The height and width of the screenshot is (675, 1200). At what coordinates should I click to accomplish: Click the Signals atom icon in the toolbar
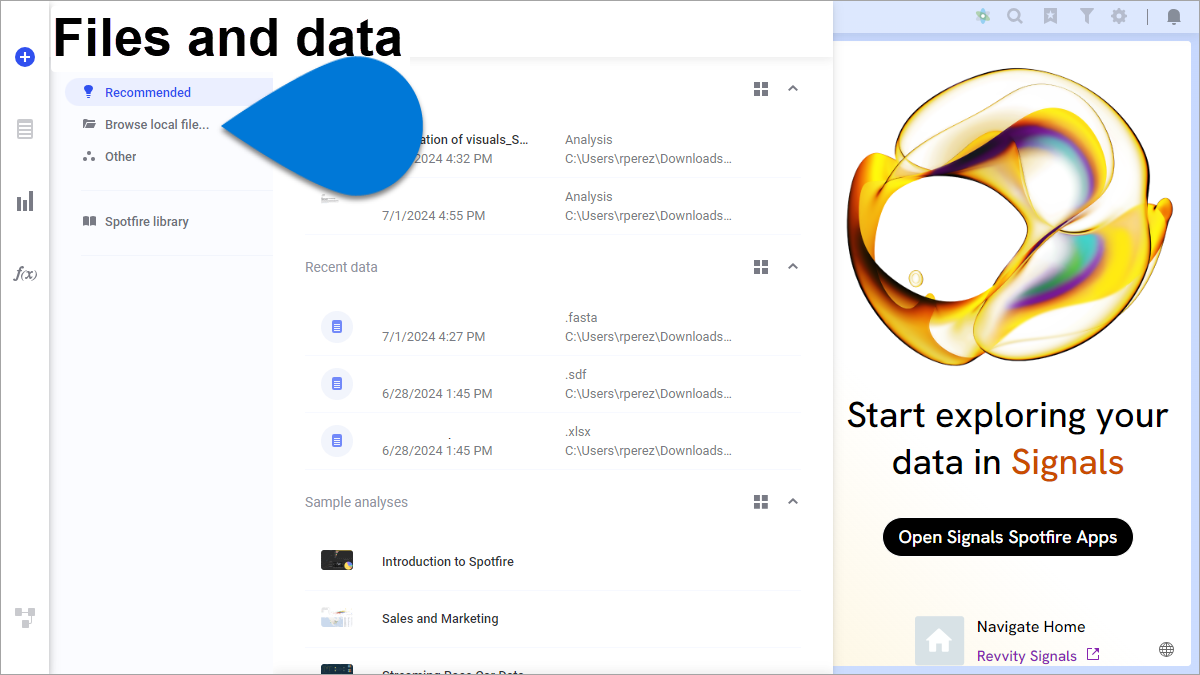(x=982, y=16)
